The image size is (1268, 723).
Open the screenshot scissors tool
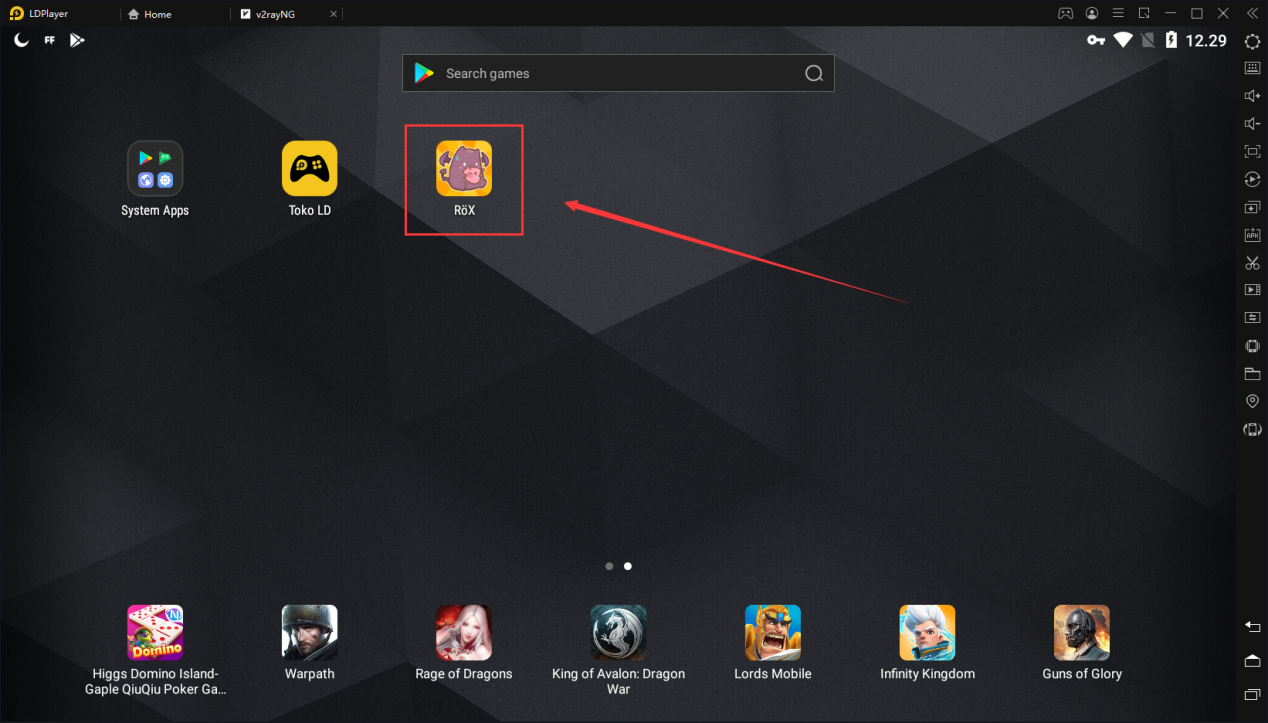1252,263
